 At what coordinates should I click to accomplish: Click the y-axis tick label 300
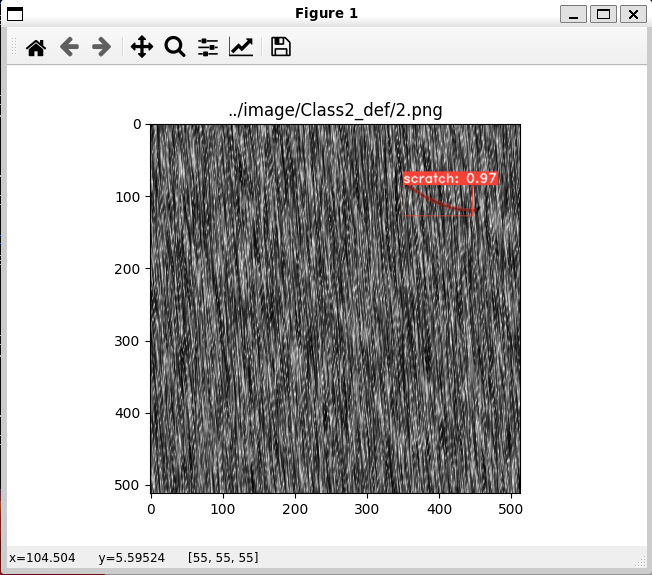click(x=128, y=341)
